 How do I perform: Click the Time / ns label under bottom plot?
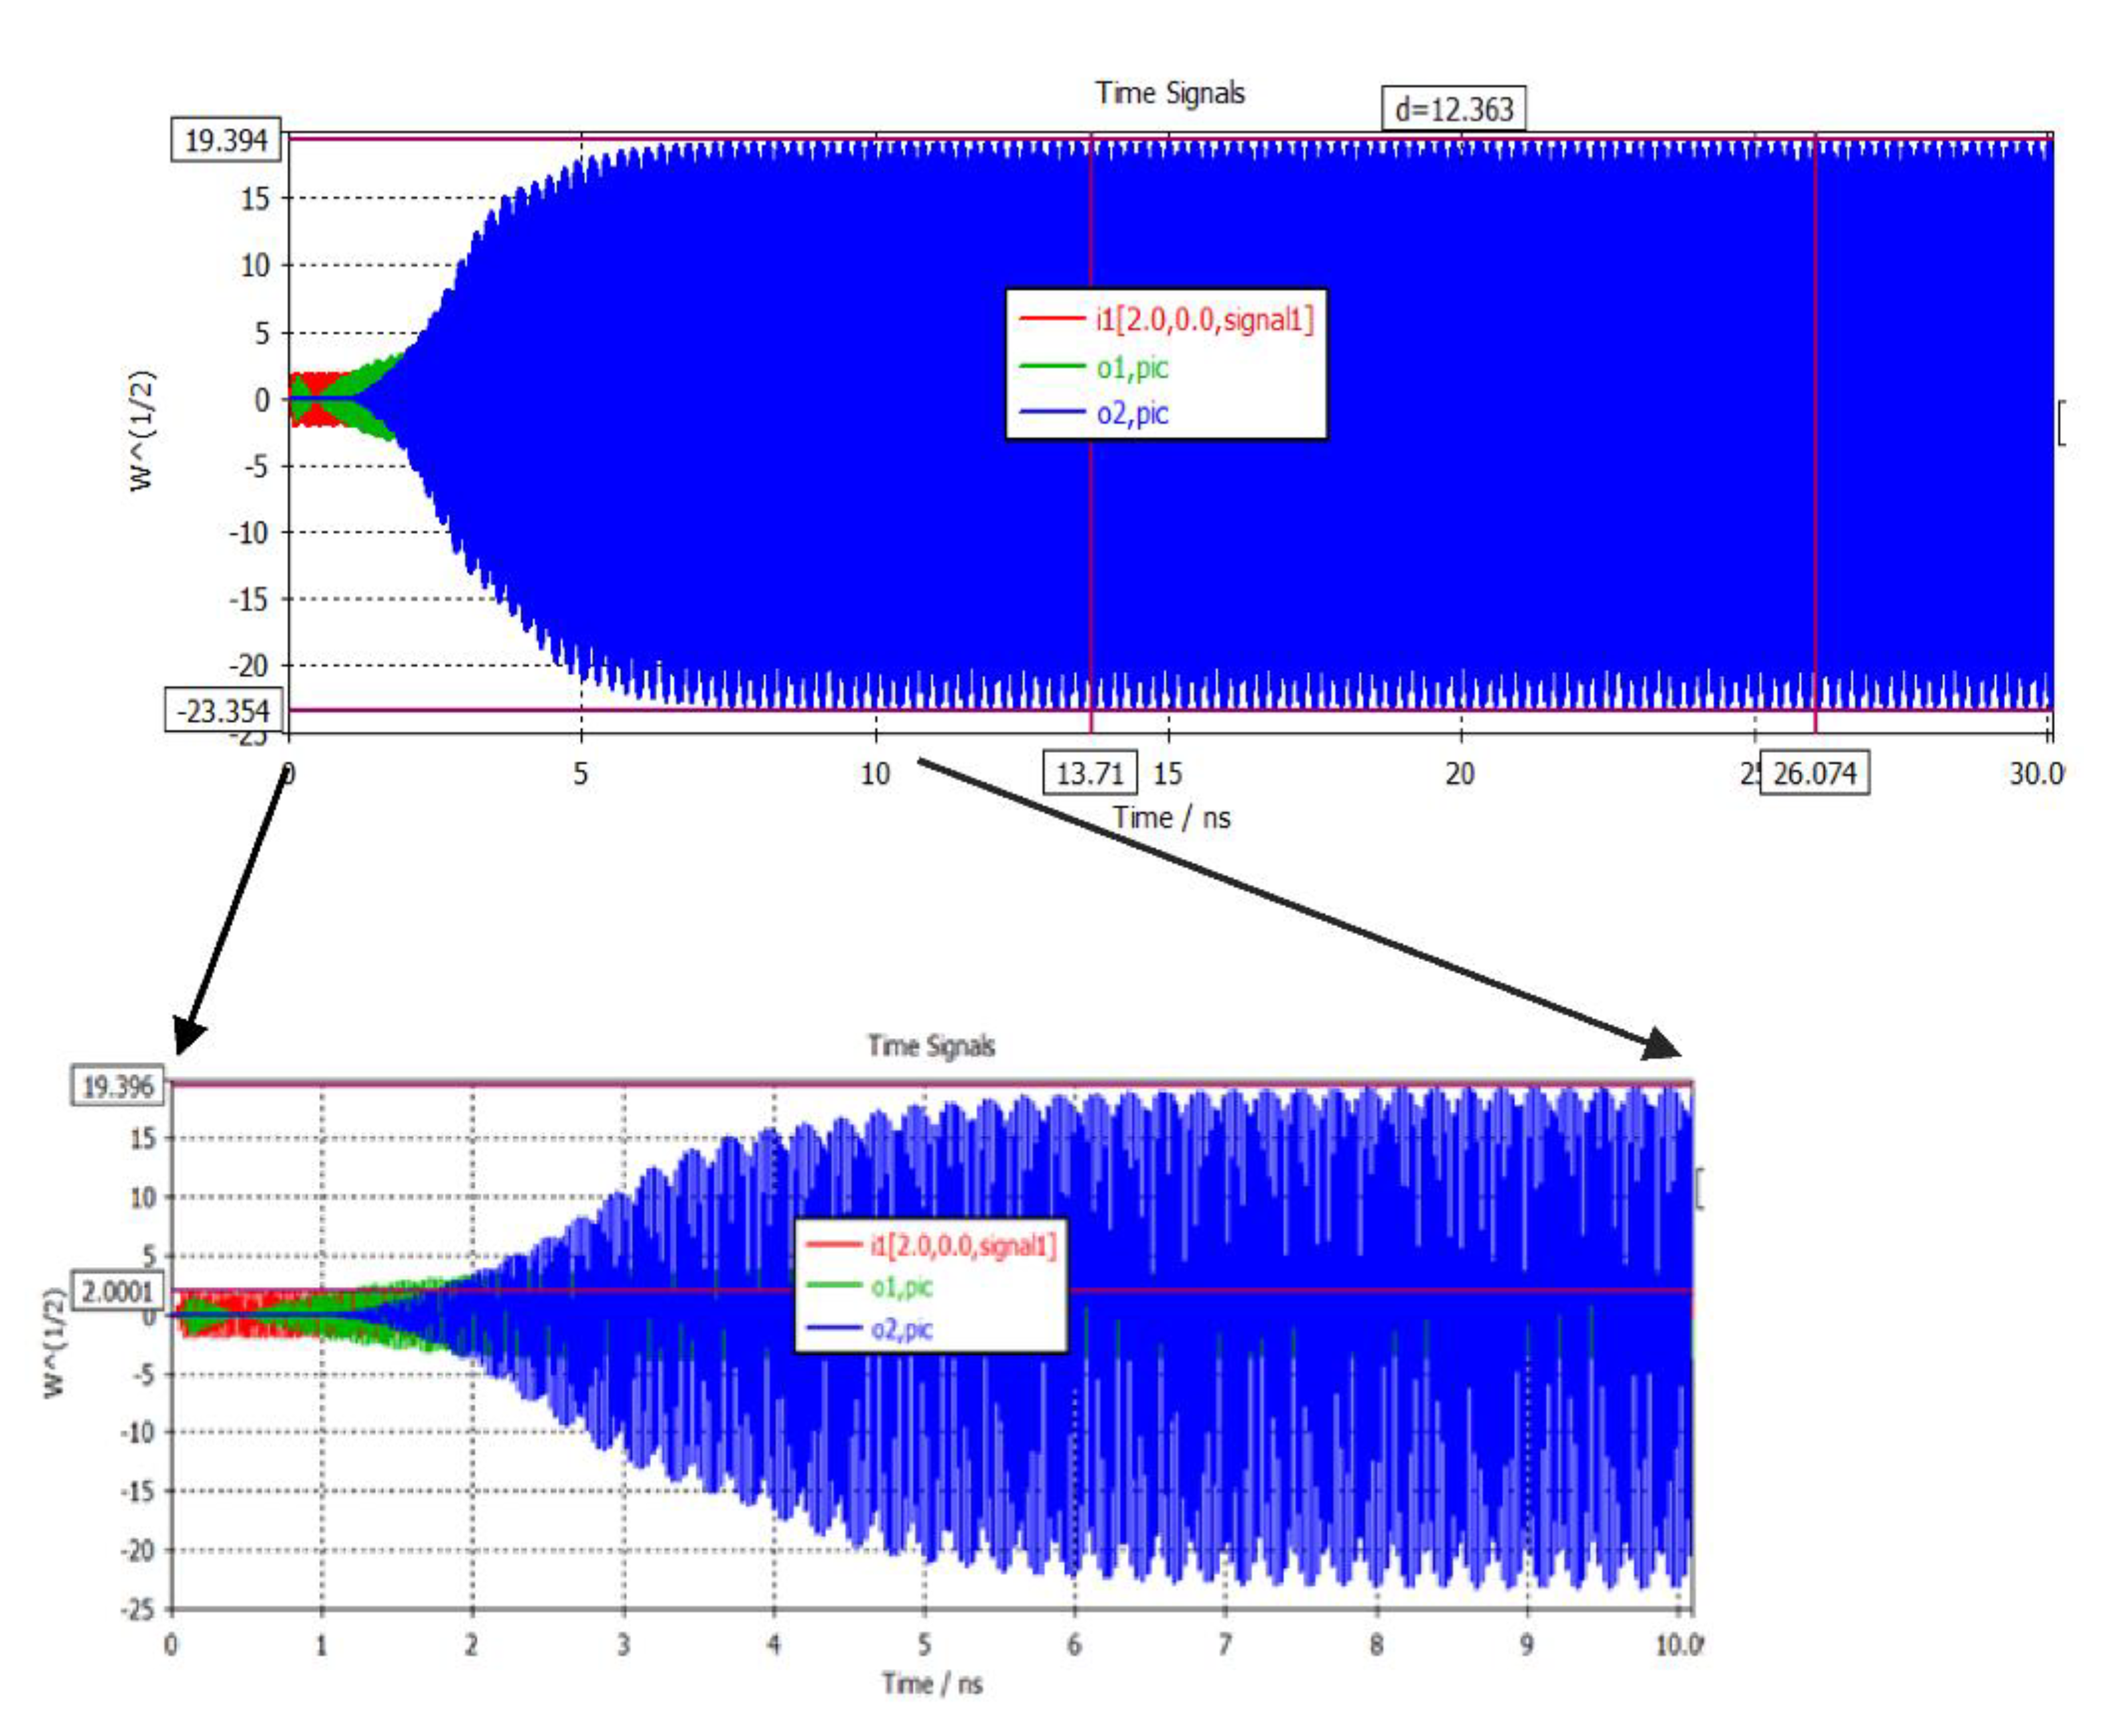(x=931, y=1684)
